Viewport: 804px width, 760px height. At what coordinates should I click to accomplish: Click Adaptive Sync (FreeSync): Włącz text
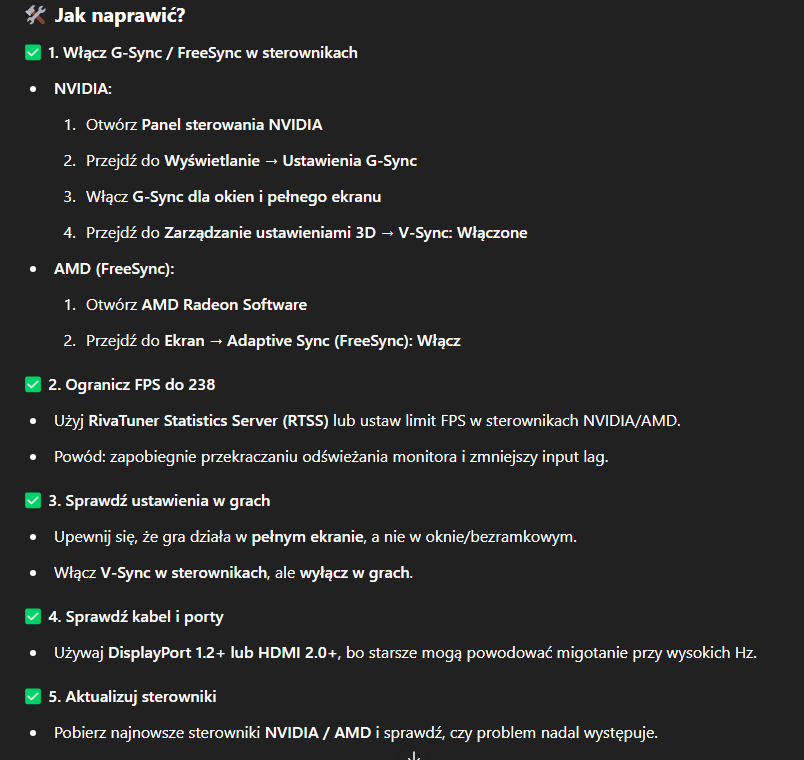coord(344,341)
